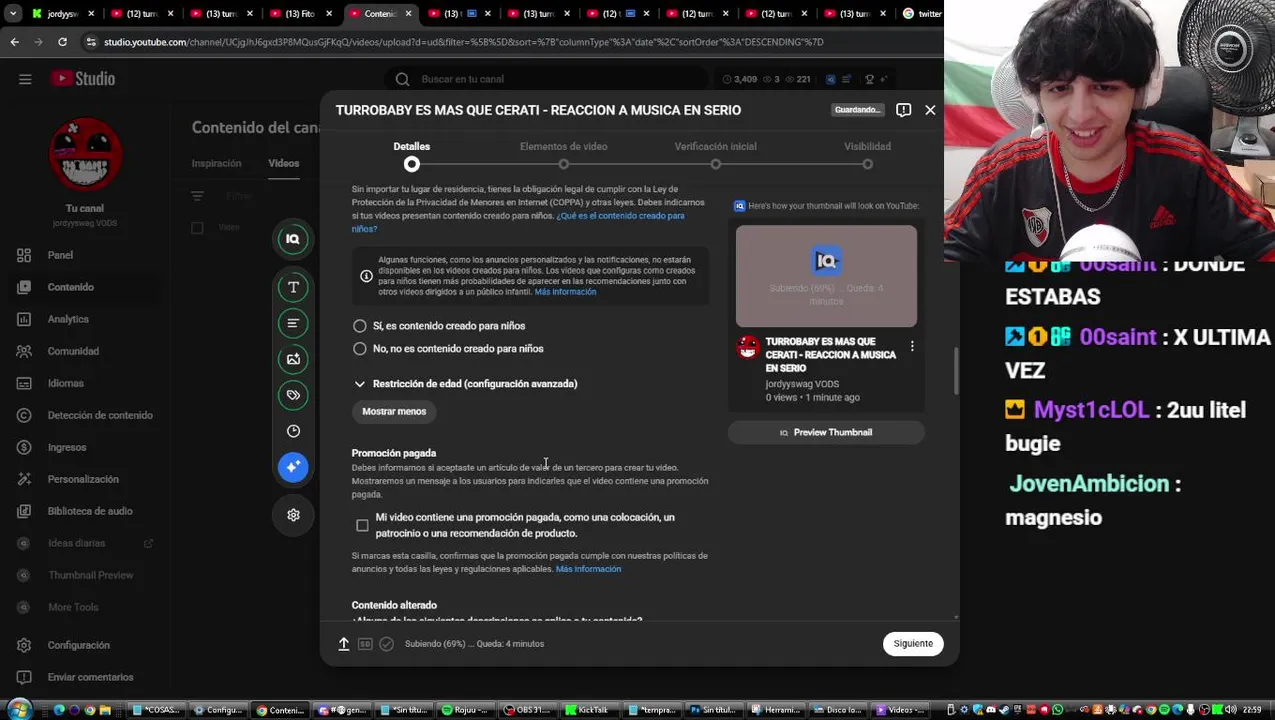Click the 'Preview Thumbnail' button
Image resolution: width=1275 pixels, height=720 pixels.
click(x=826, y=432)
